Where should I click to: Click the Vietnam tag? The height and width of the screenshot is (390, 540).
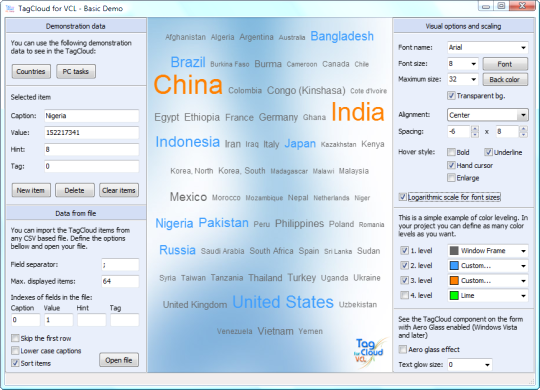tap(276, 331)
